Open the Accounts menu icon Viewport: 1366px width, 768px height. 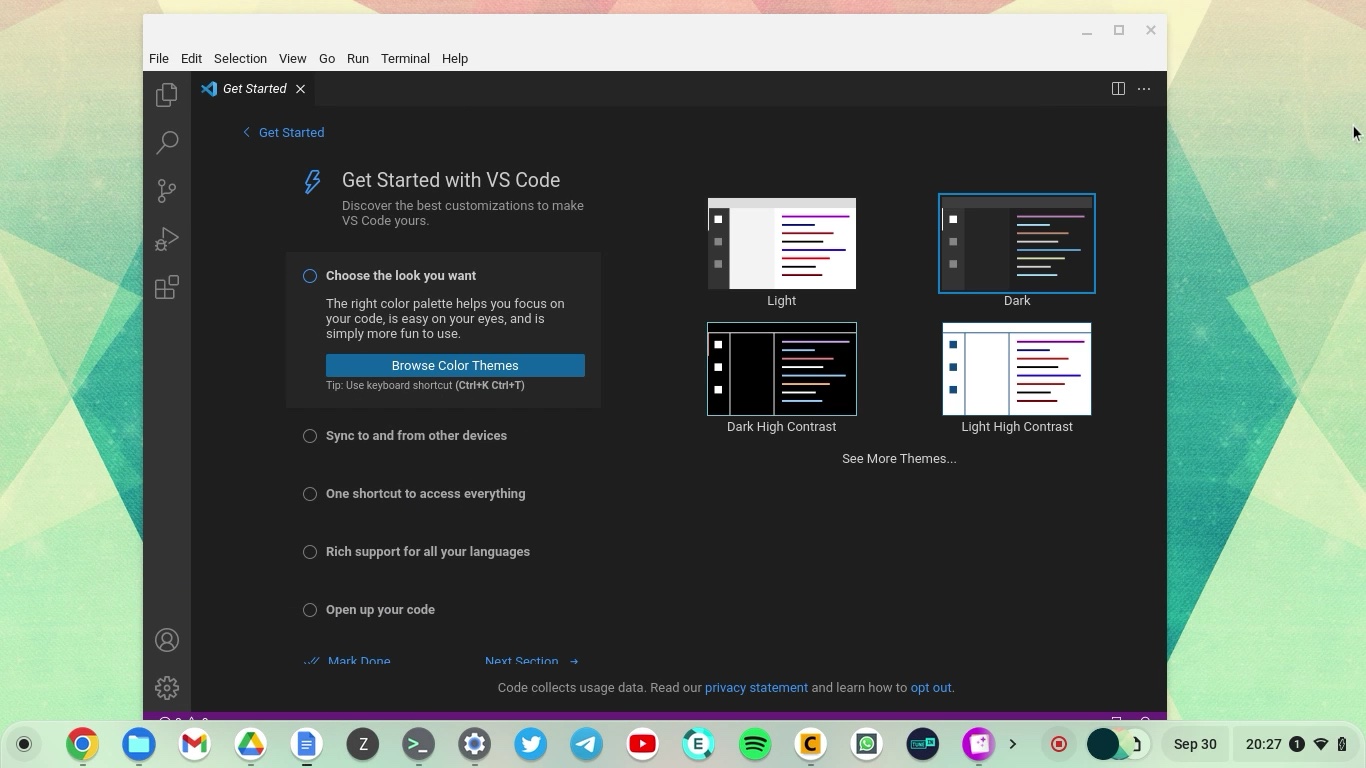tap(167, 640)
